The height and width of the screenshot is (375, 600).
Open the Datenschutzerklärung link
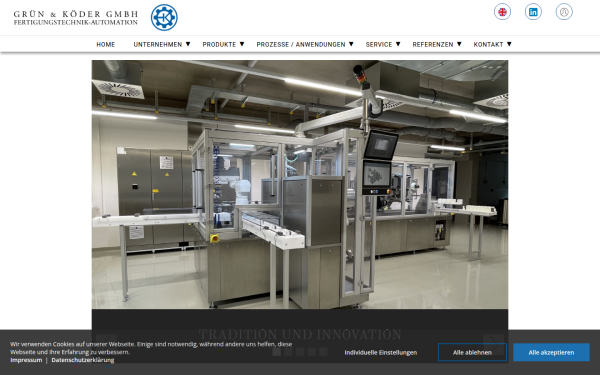tap(83, 360)
